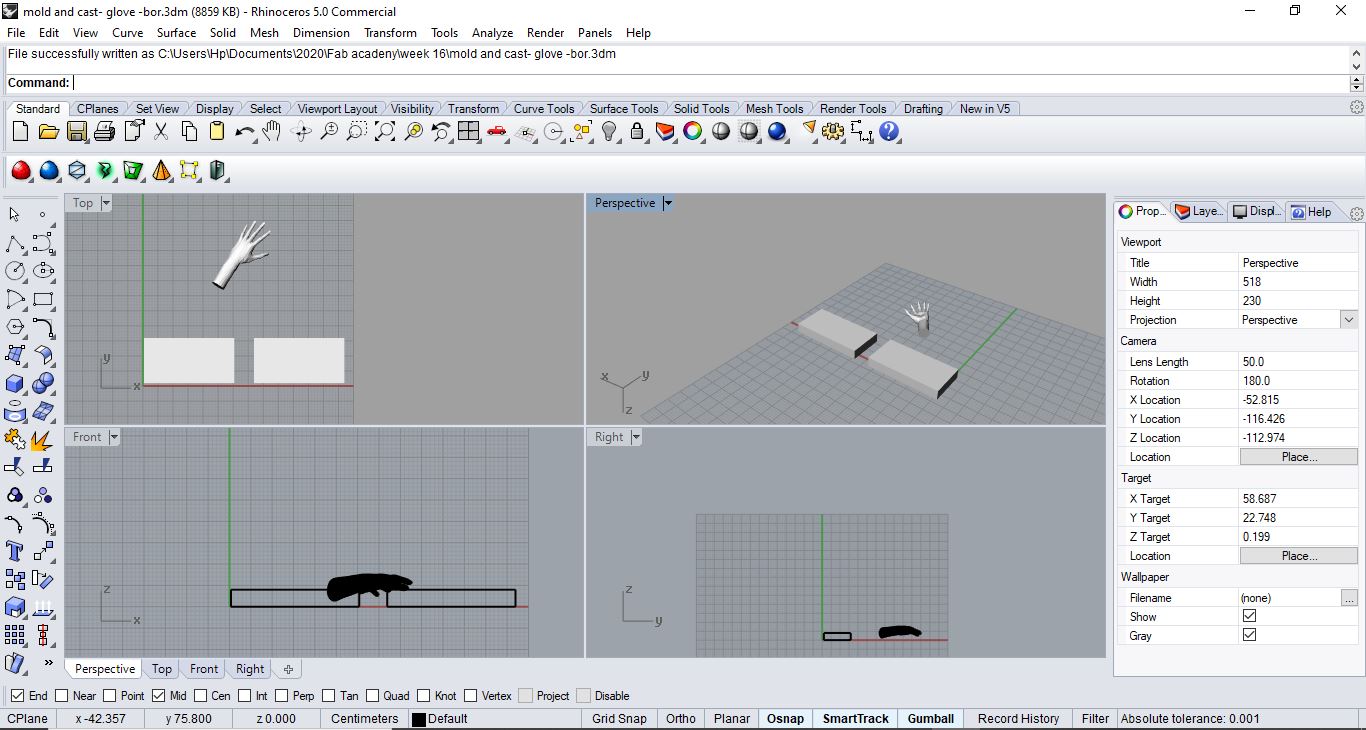
Task: Switch to the Curve Tools toolbar tab
Action: click(544, 108)
